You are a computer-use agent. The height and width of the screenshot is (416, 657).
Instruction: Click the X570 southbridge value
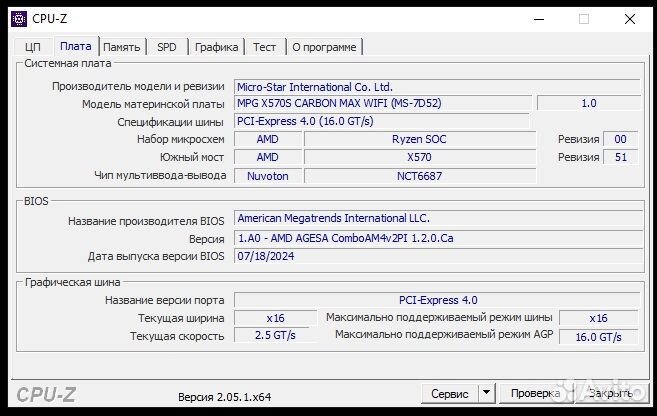[420, 157]
